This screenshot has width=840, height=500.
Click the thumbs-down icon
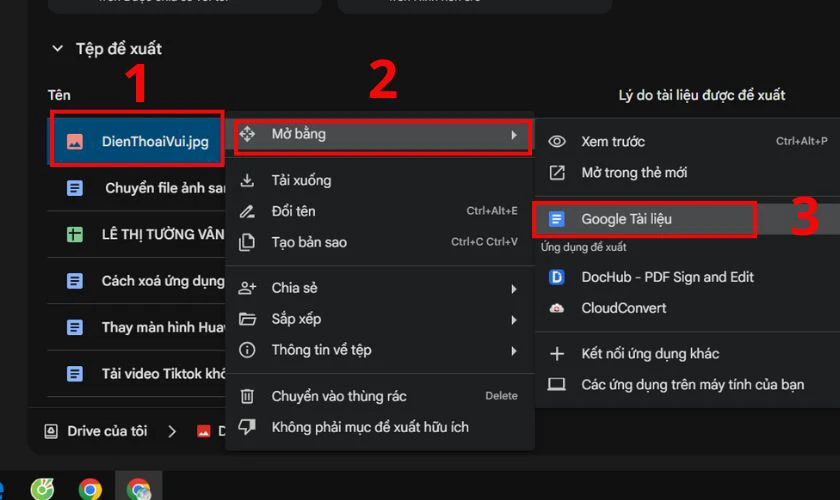point(247,427)
